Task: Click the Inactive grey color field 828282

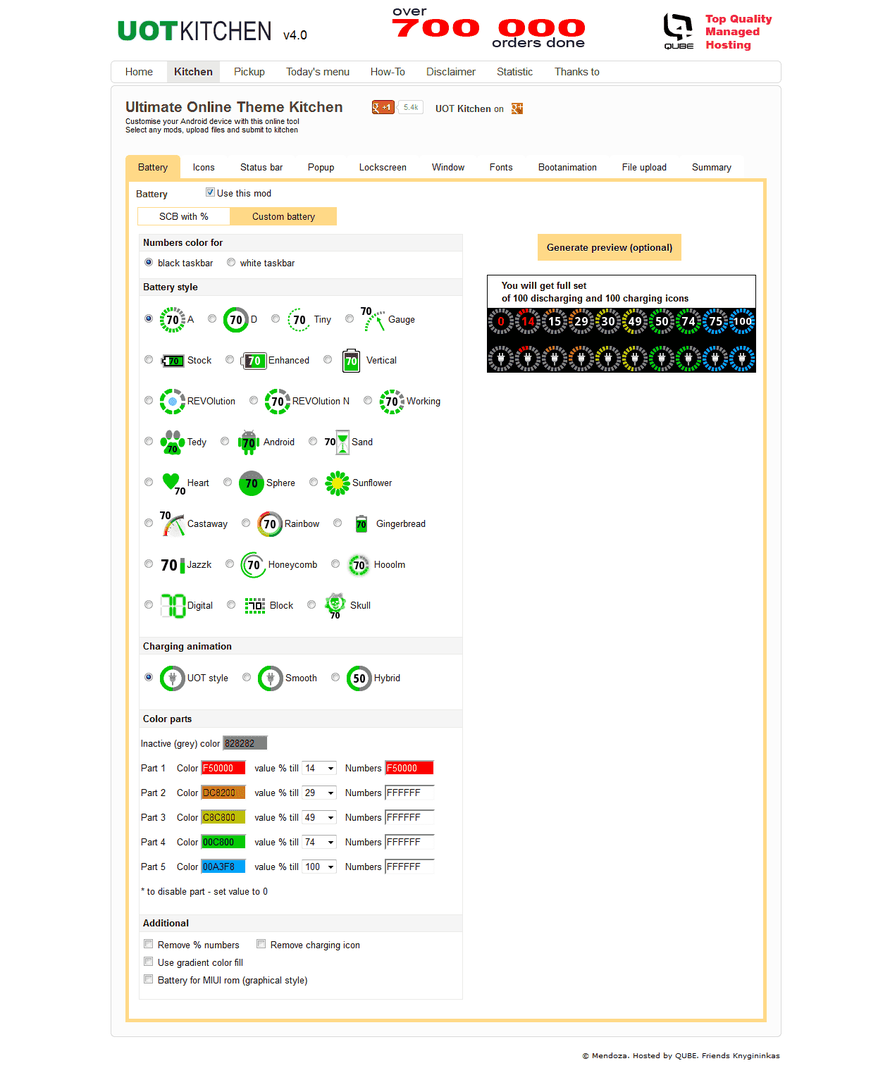Action: click(x=245, y=743)
